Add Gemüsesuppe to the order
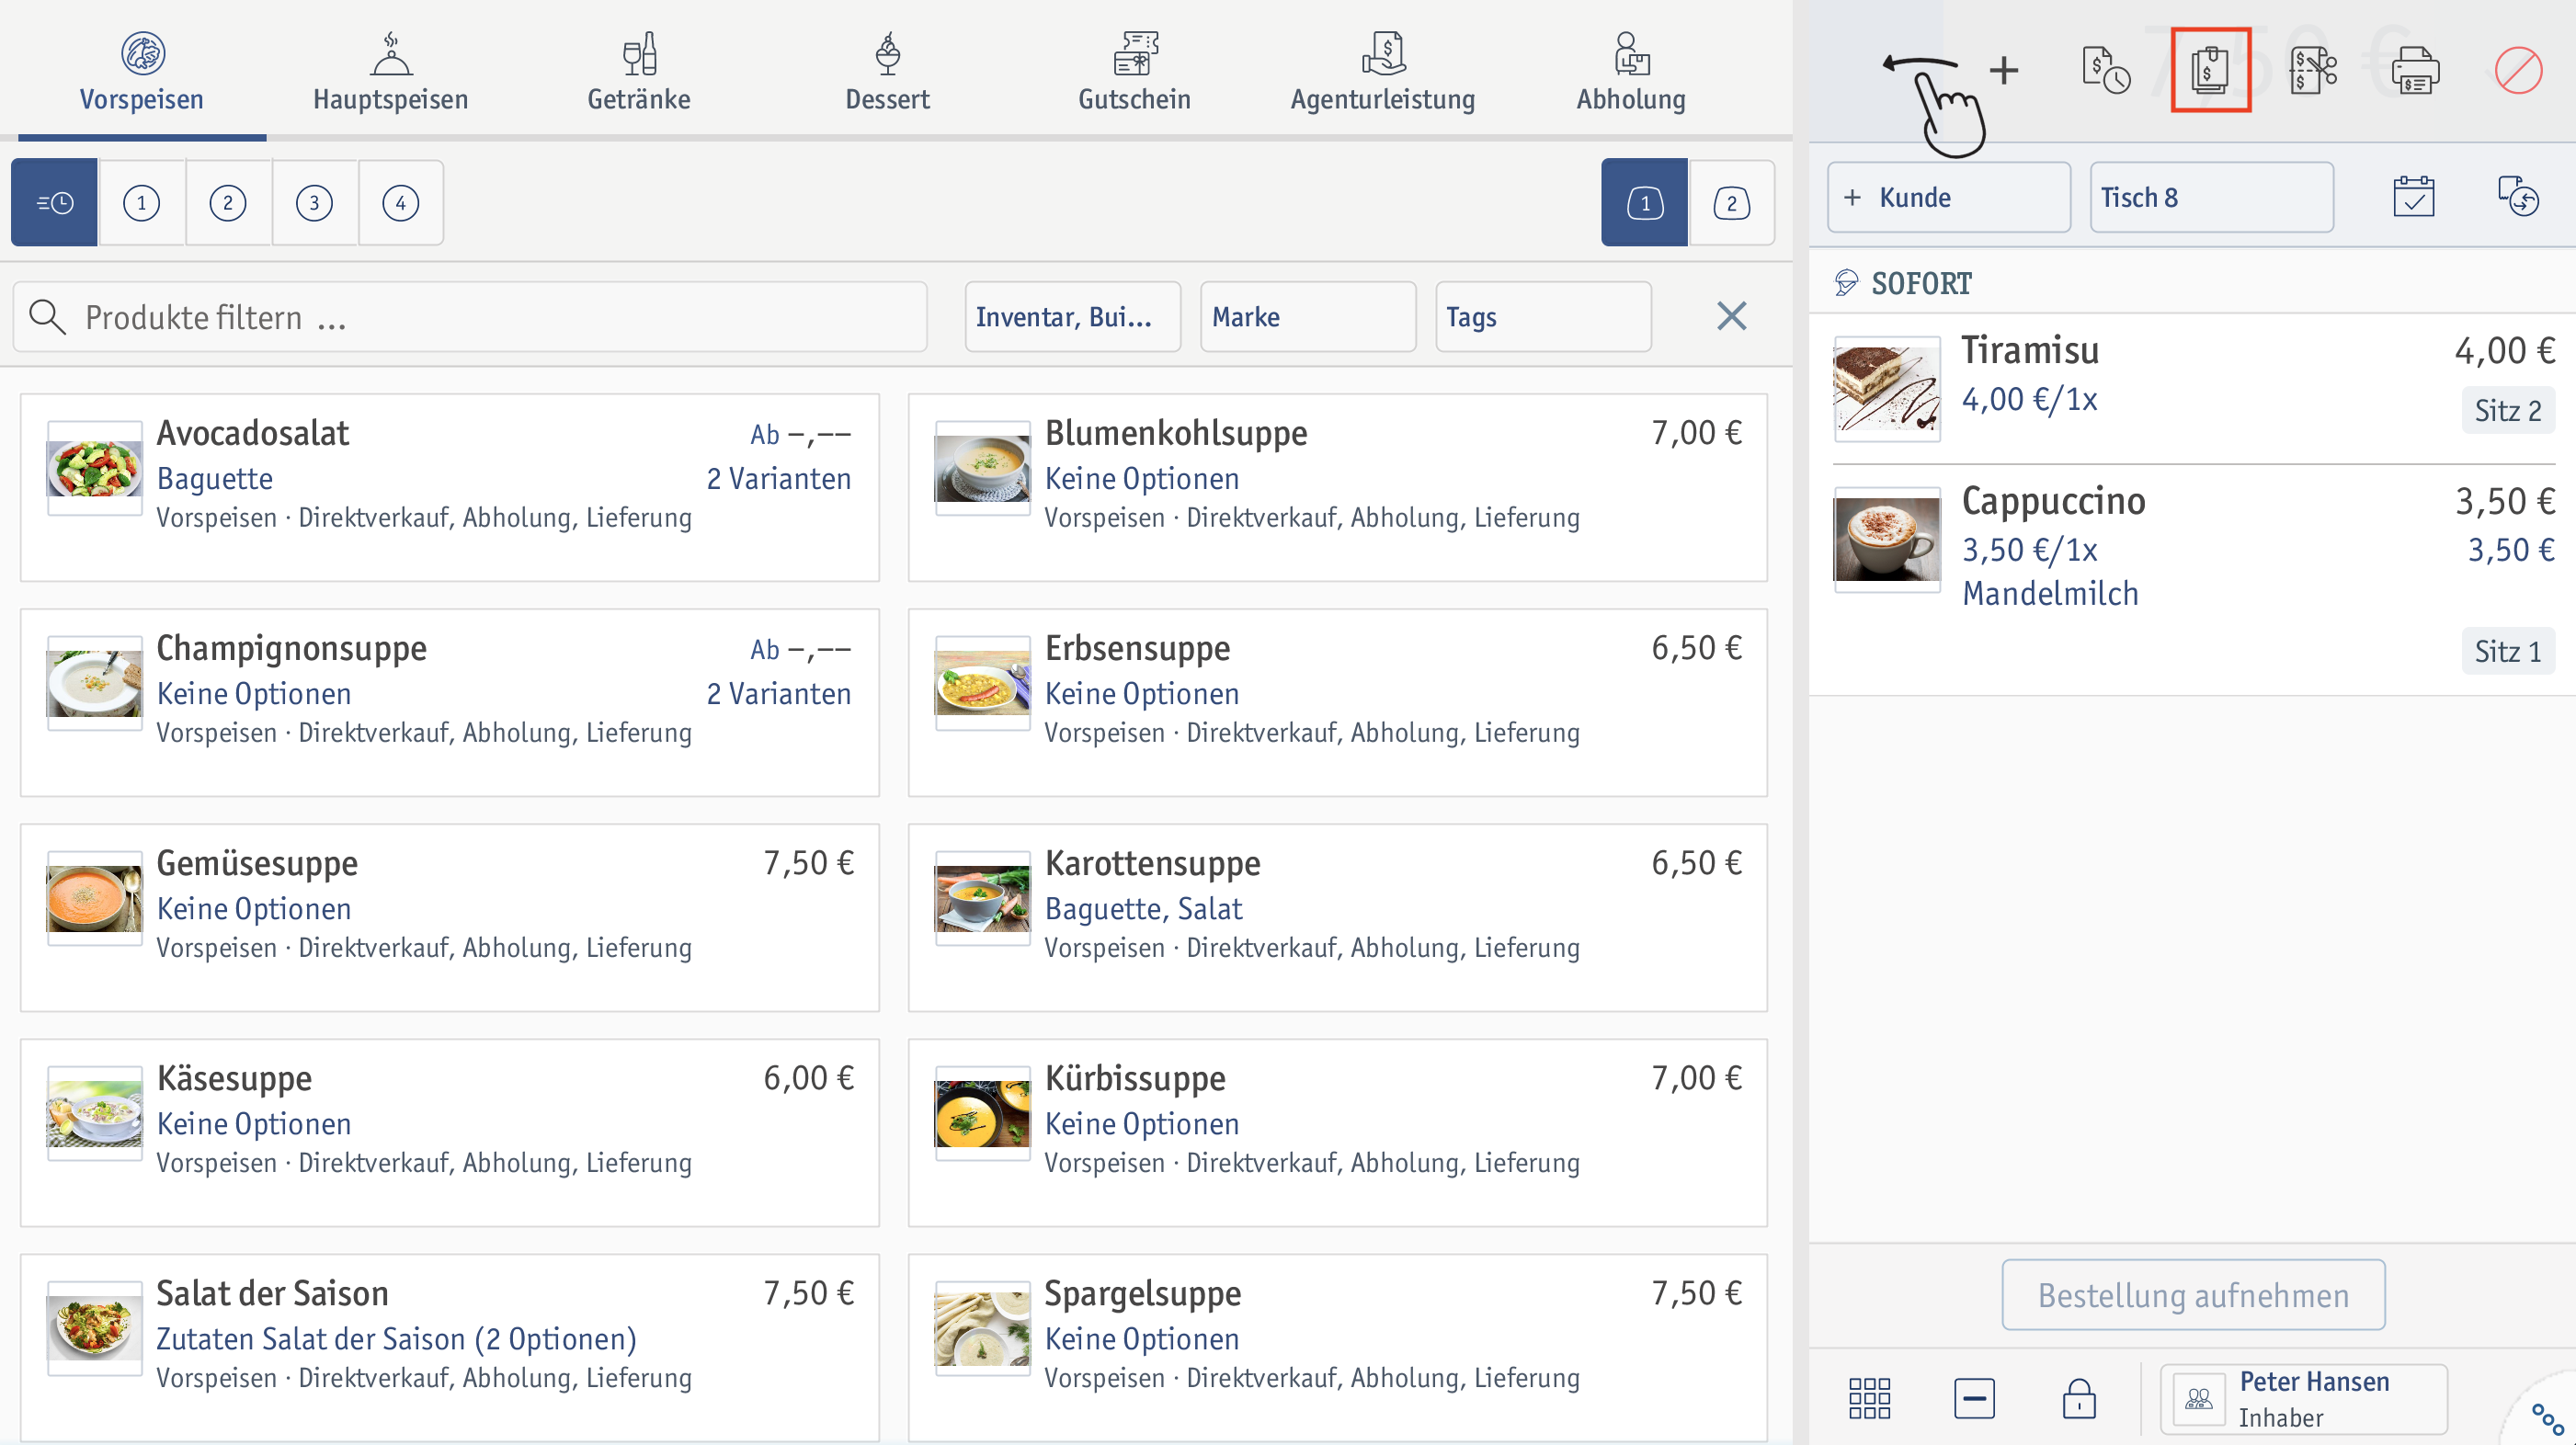 450,917
